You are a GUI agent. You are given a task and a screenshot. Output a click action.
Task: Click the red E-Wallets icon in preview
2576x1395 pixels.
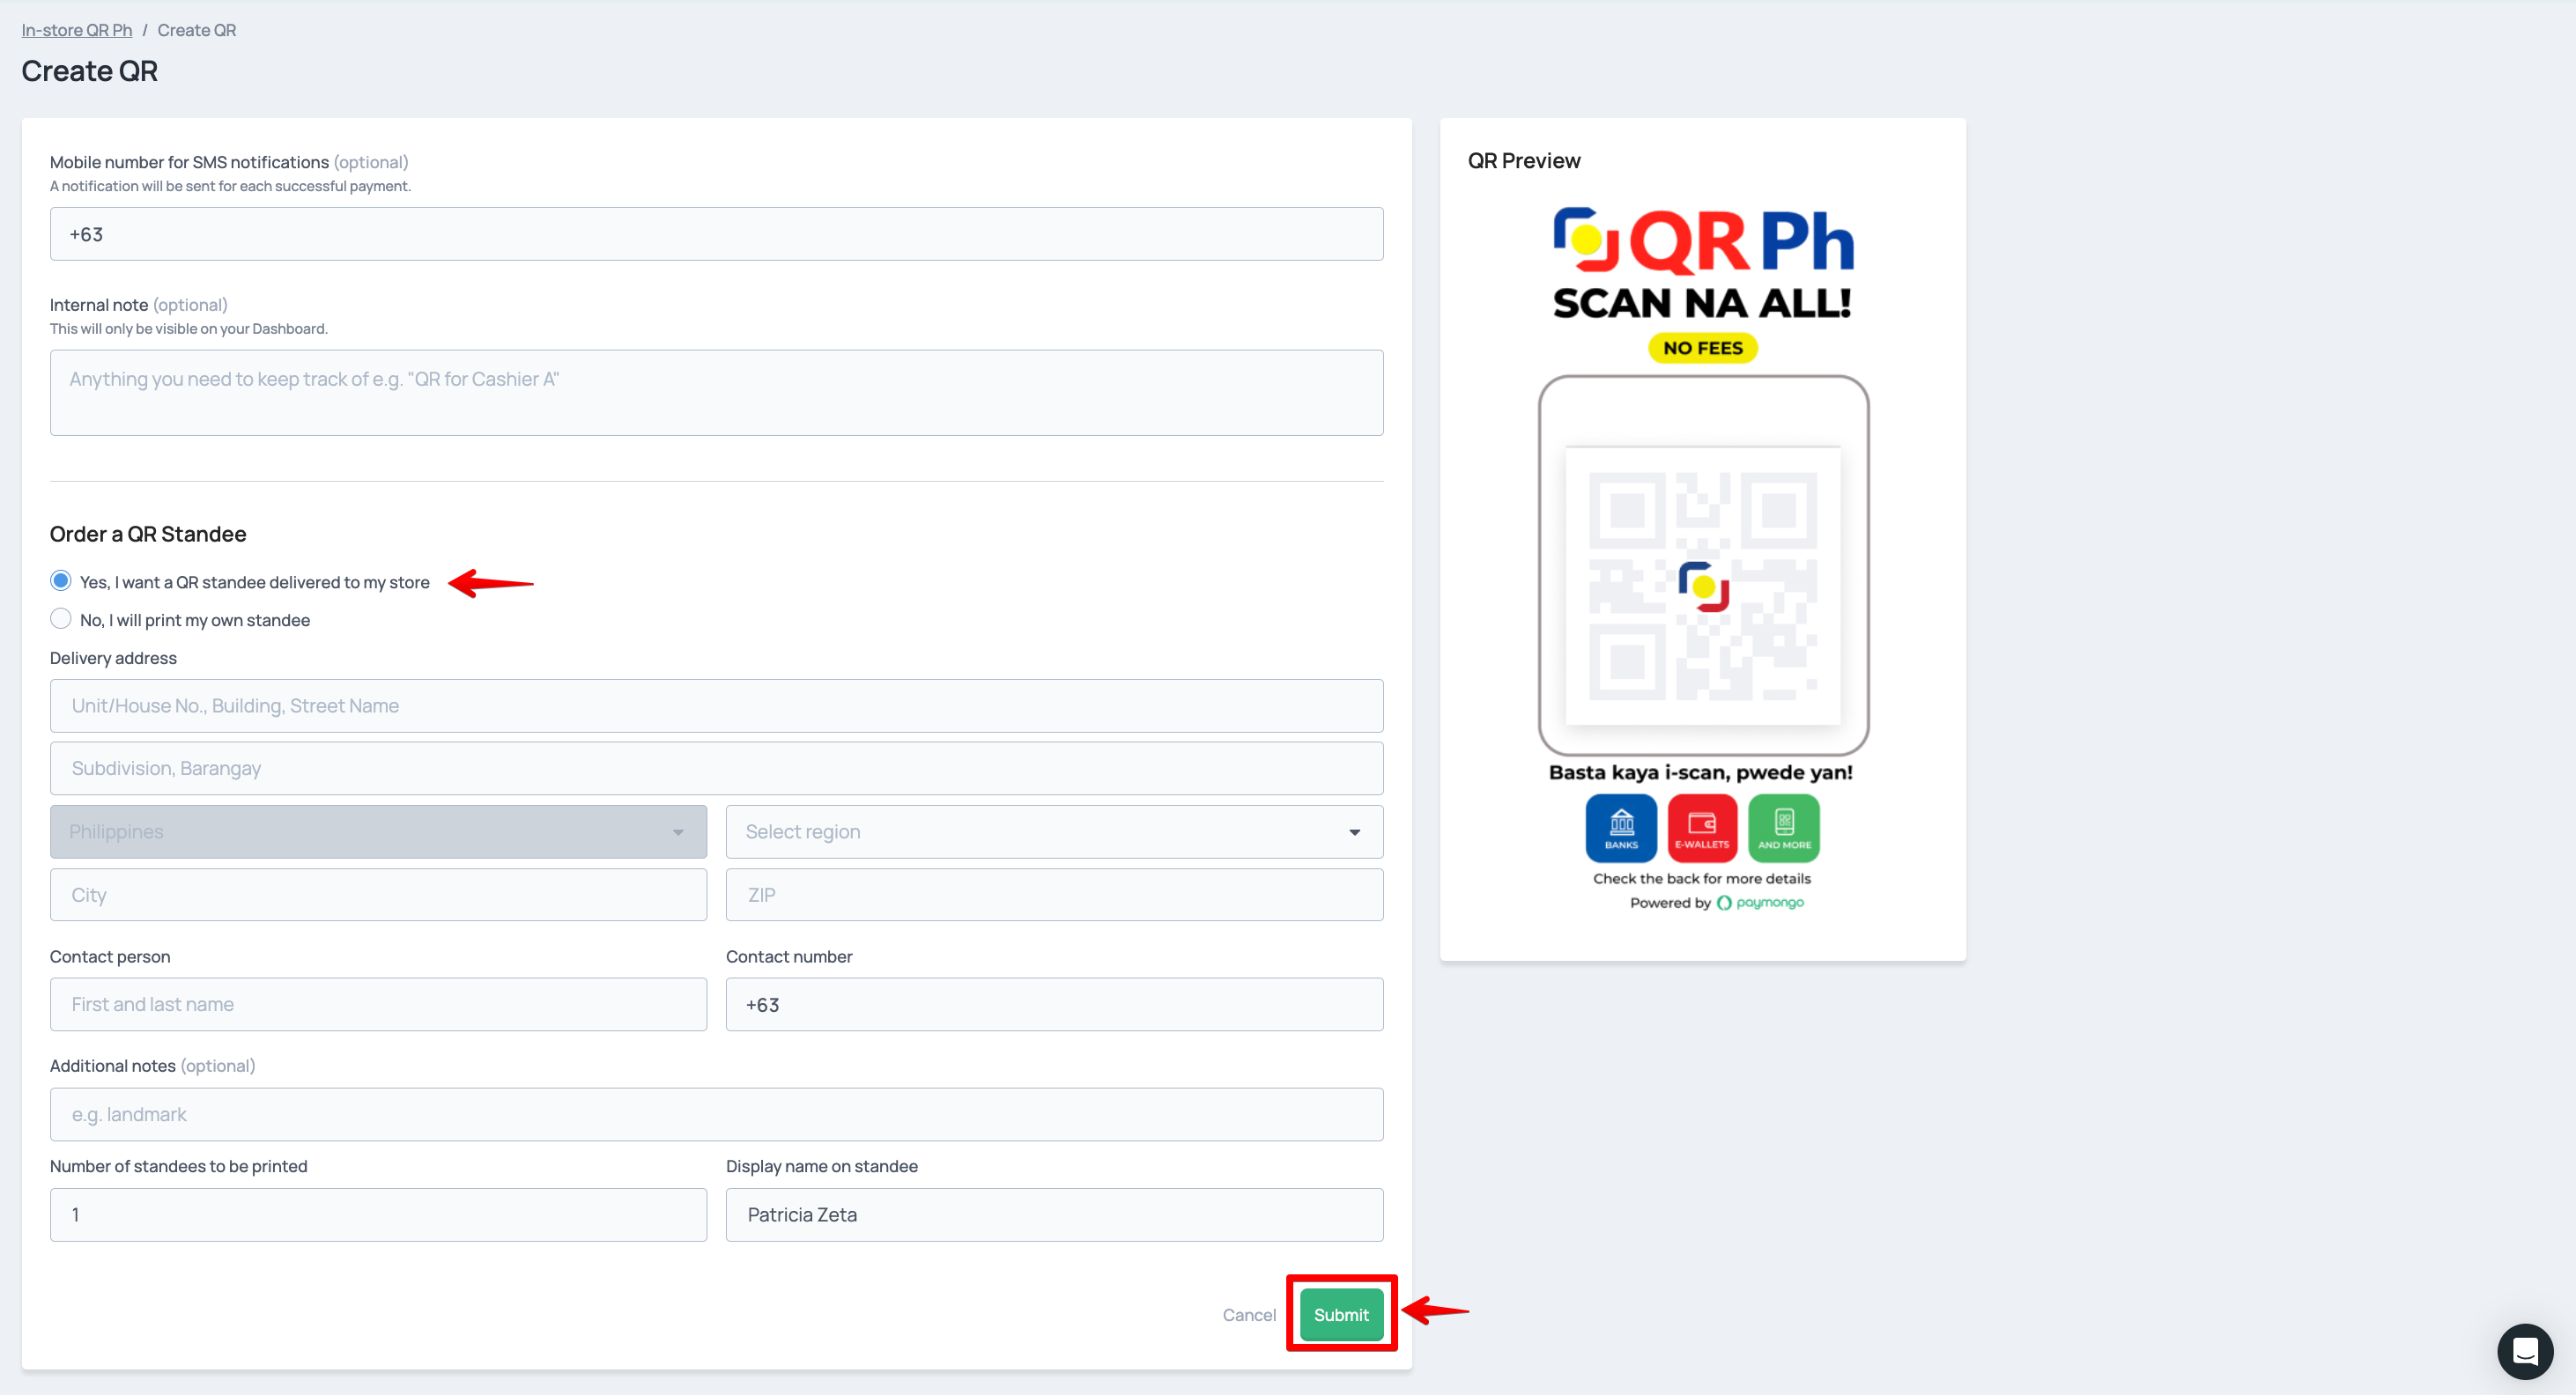tap(1701, 827)
